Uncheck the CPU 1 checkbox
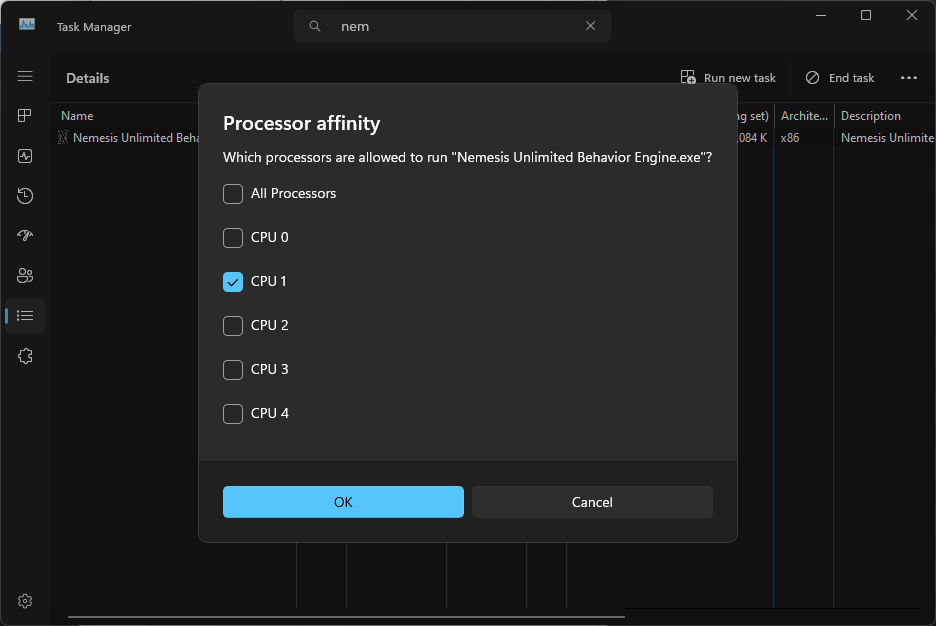 pyautogui.click(x=233, y=282)
